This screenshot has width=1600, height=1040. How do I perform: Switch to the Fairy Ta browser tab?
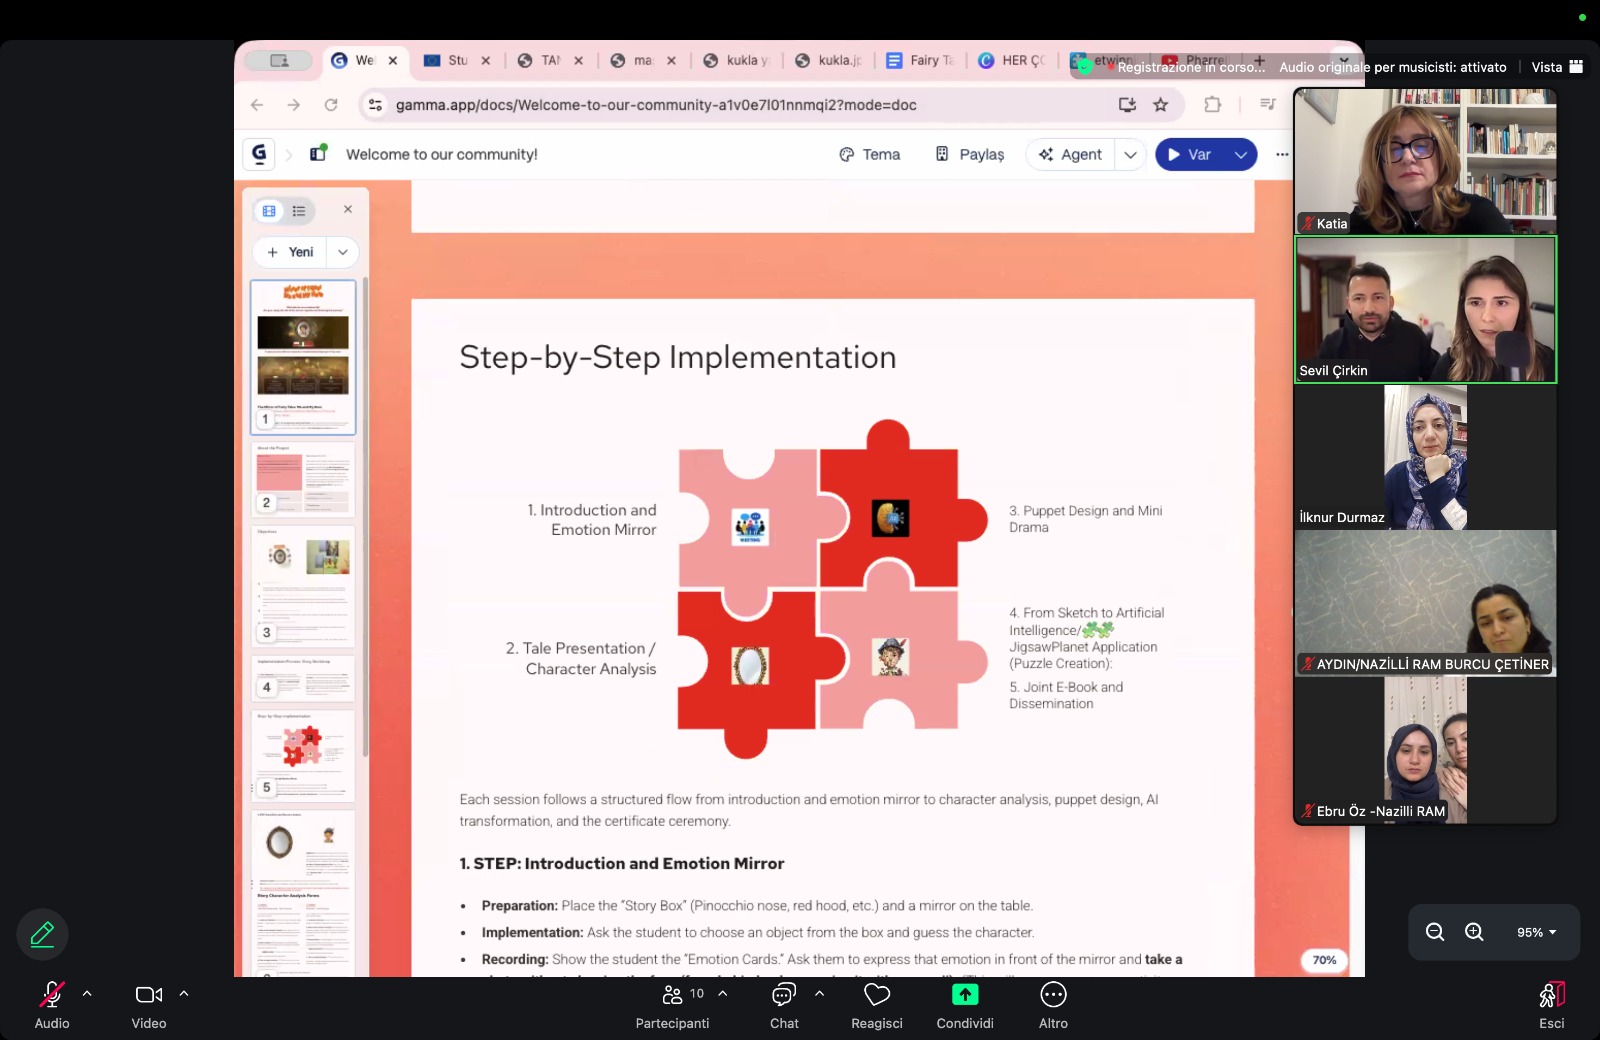point(921,60)
